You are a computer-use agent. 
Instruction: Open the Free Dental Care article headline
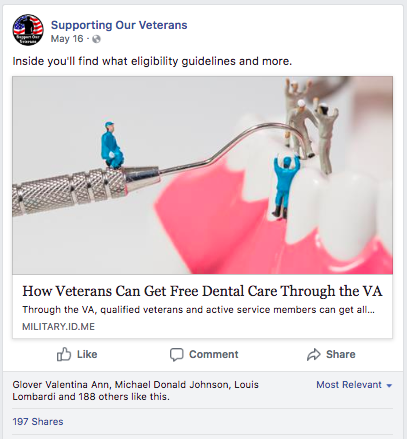(202, 291)
